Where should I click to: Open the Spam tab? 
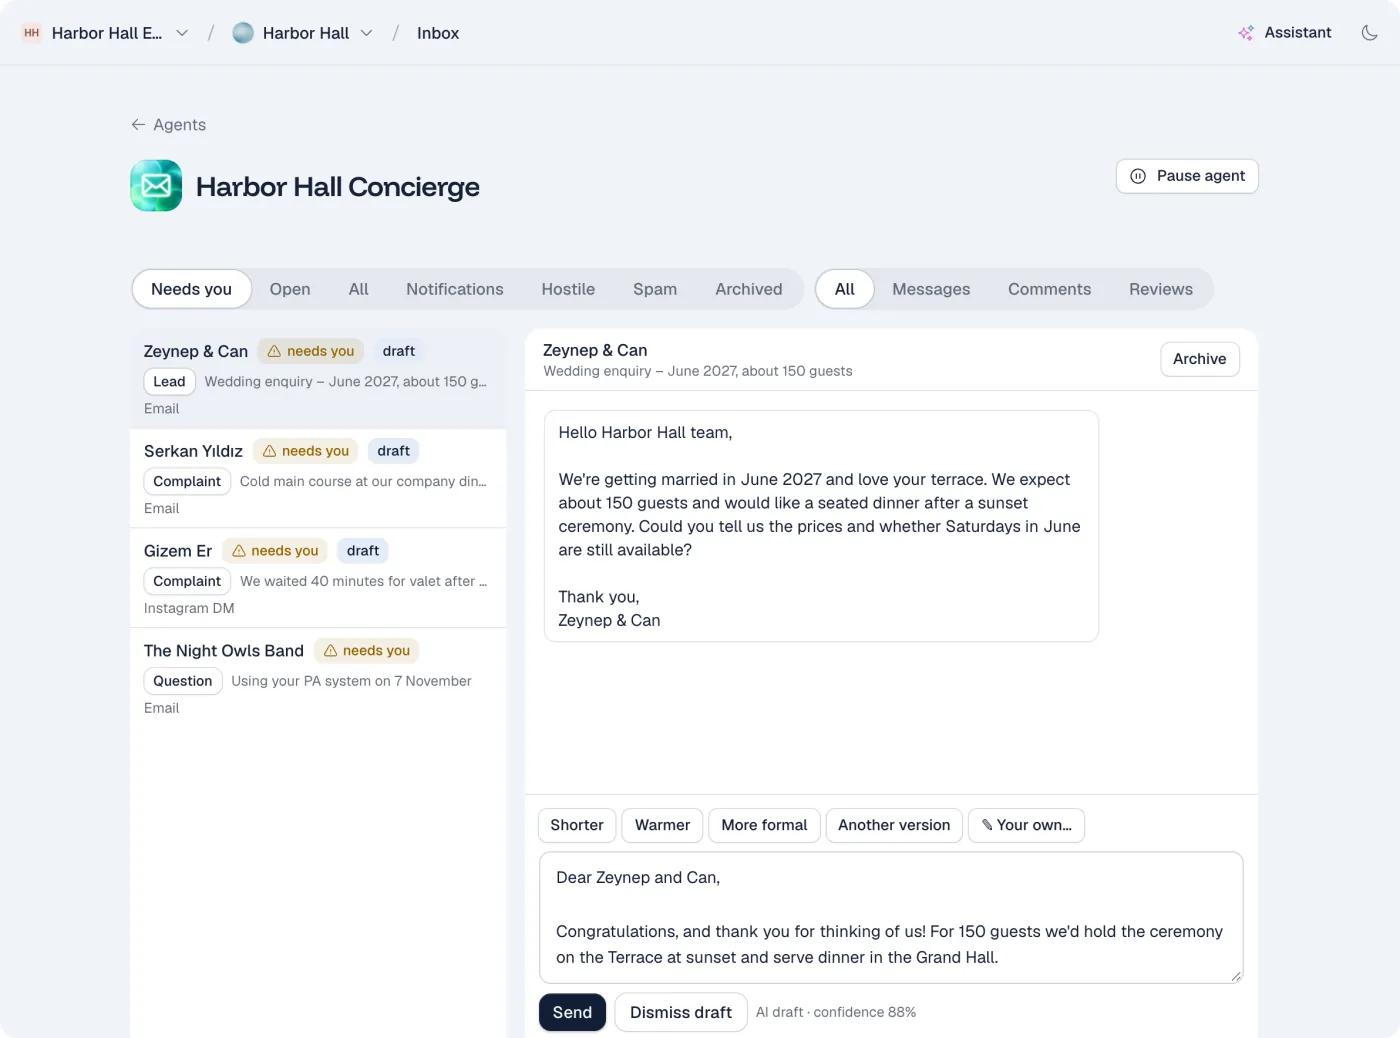pyautogui.click(x=655, y=289)
